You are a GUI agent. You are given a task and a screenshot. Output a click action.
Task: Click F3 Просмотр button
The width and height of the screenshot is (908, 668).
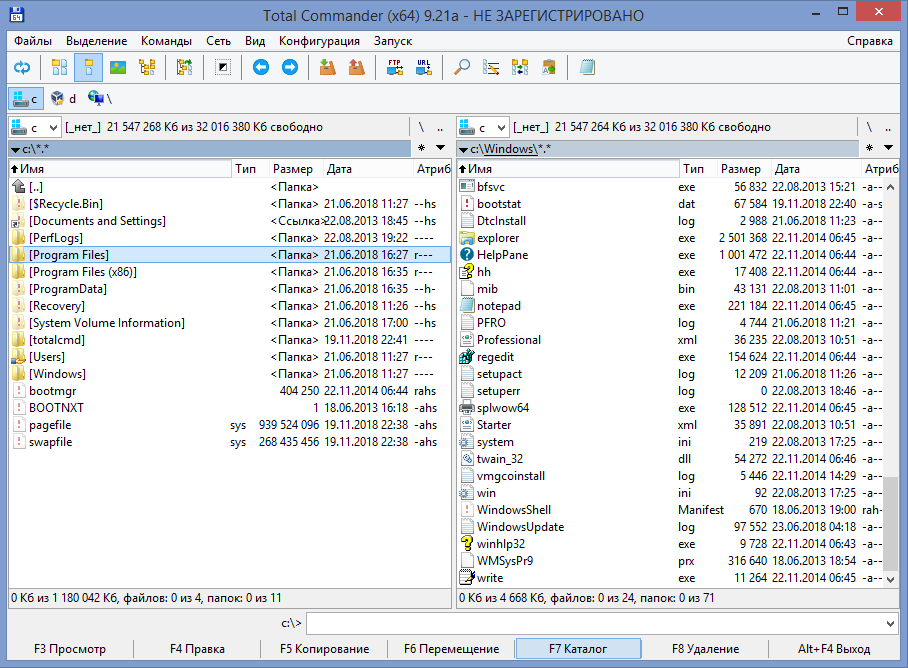tap(69, 649)
